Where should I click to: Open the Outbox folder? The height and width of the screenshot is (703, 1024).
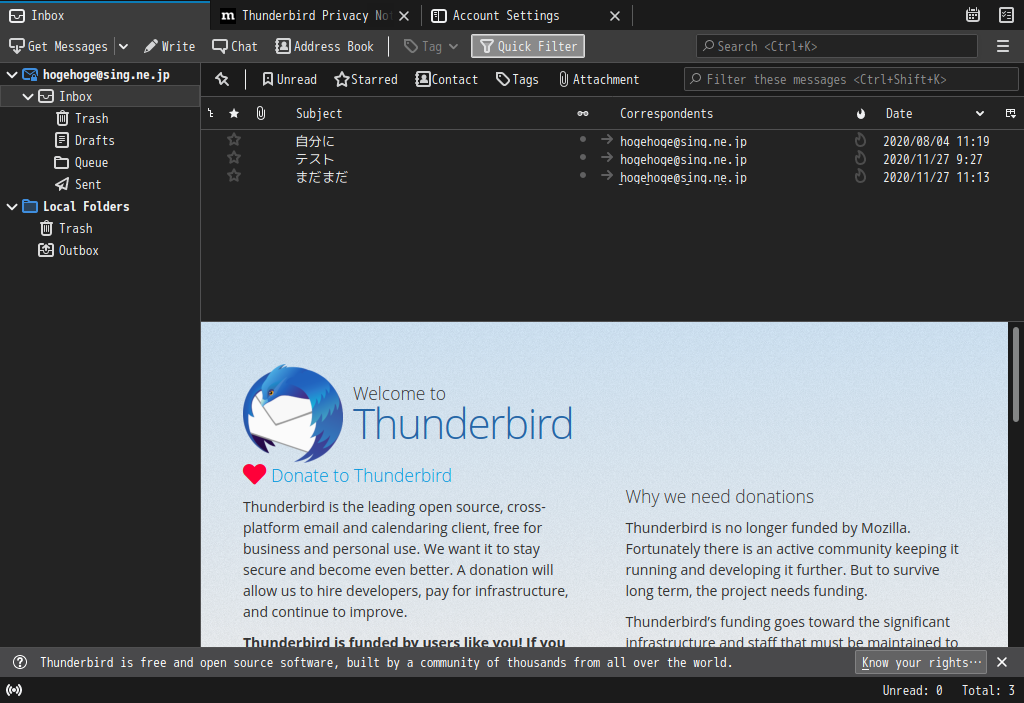[78, 250]
